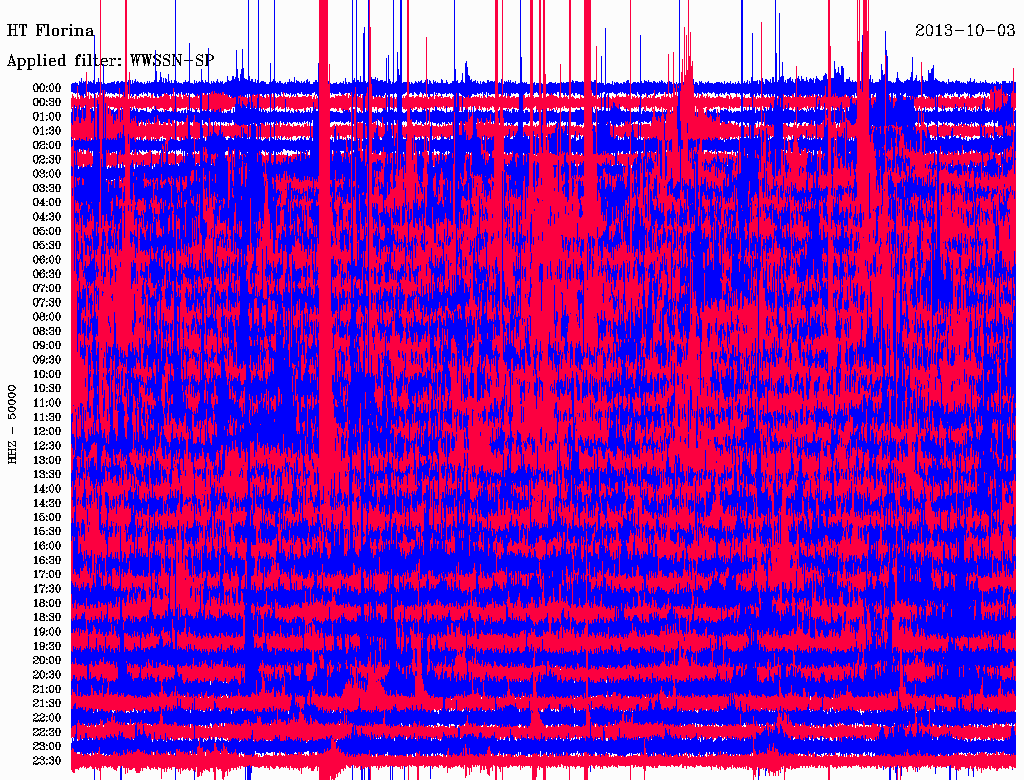Select the 04:30 time label

tap(47, 216)
